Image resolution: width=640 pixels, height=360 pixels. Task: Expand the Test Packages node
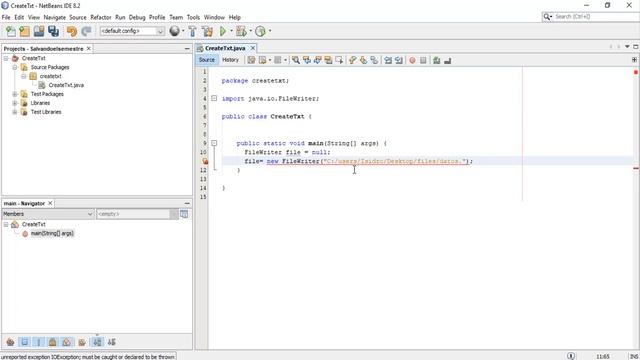(15, 94)
